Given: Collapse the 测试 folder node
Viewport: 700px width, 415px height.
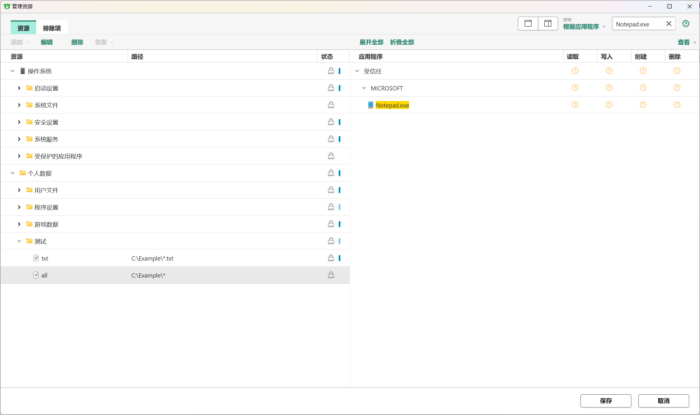Looking at the screenshot, I should tap(19, 241).
